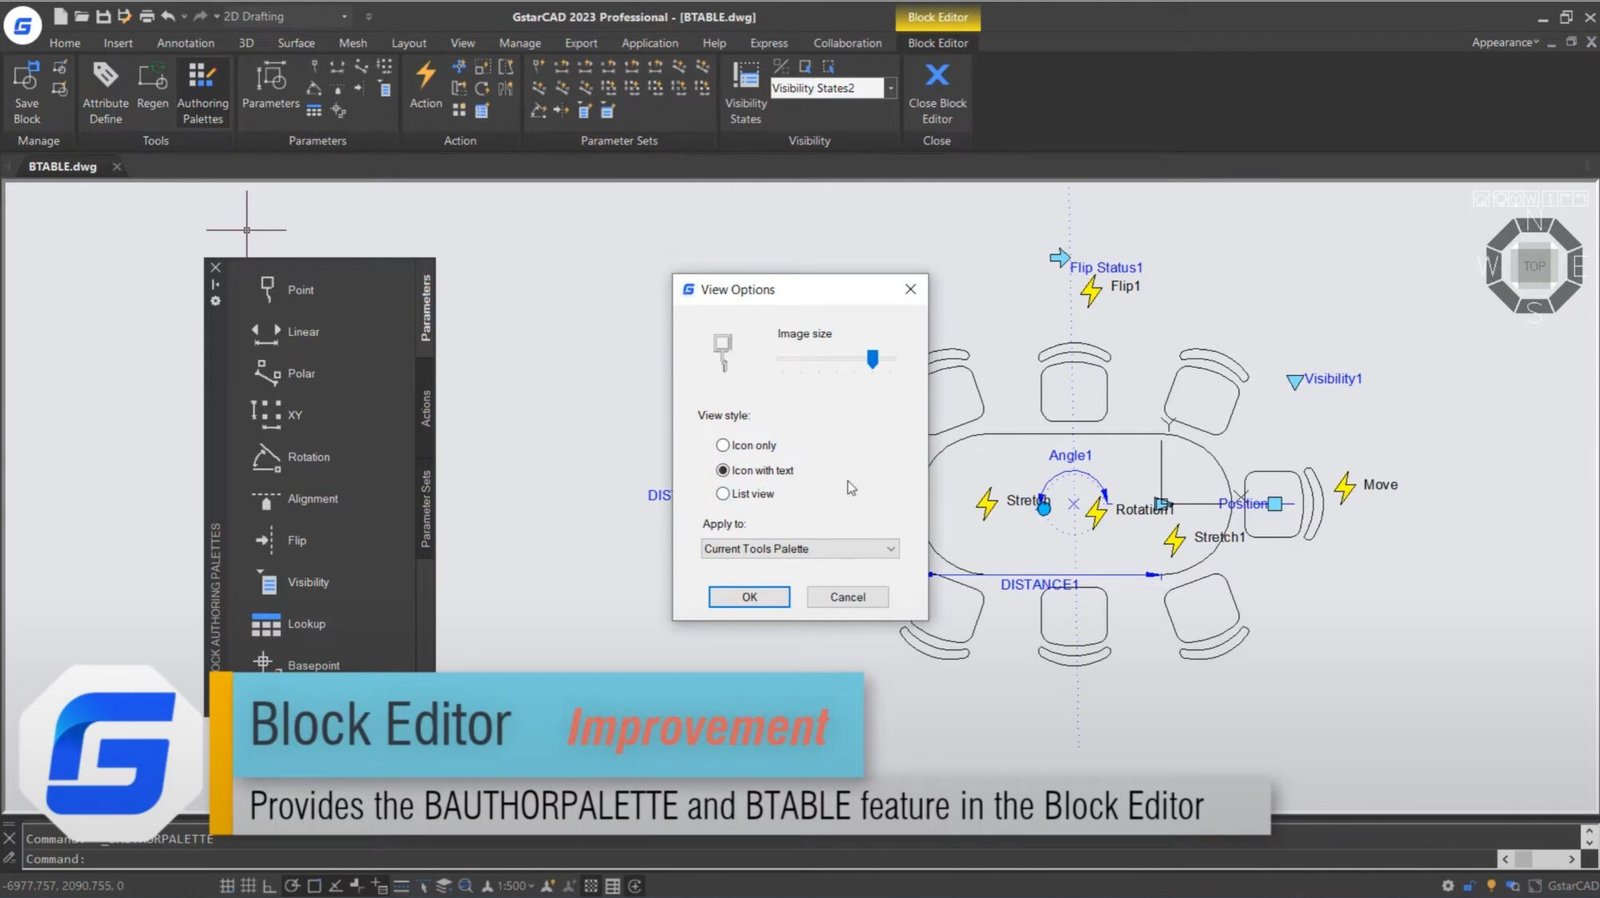Open the Annotation ribbon tab
The height and width of the screenshot is (898, 1600).
(185, 43)
